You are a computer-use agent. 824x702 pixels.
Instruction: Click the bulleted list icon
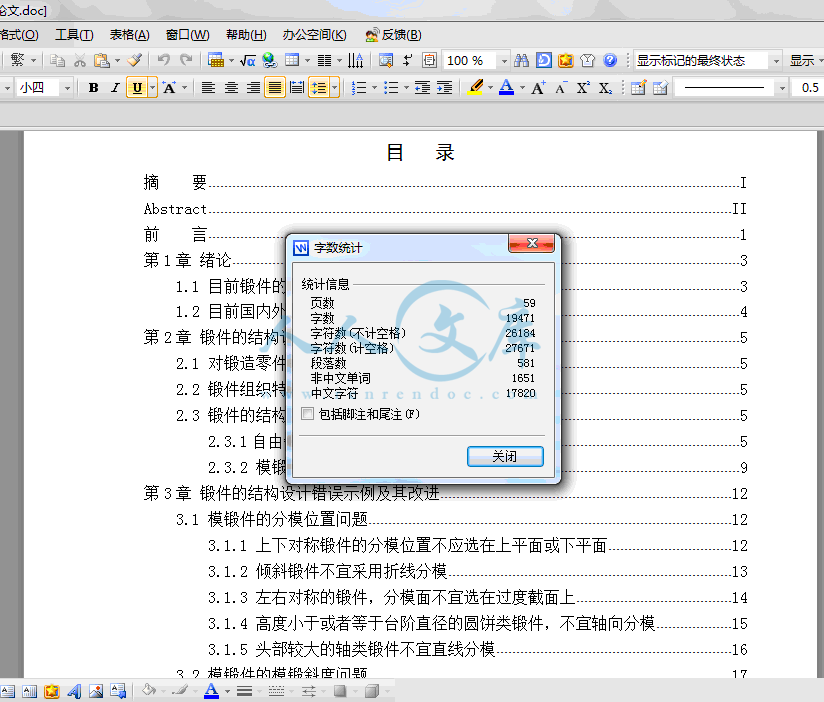tap(390, 88)
